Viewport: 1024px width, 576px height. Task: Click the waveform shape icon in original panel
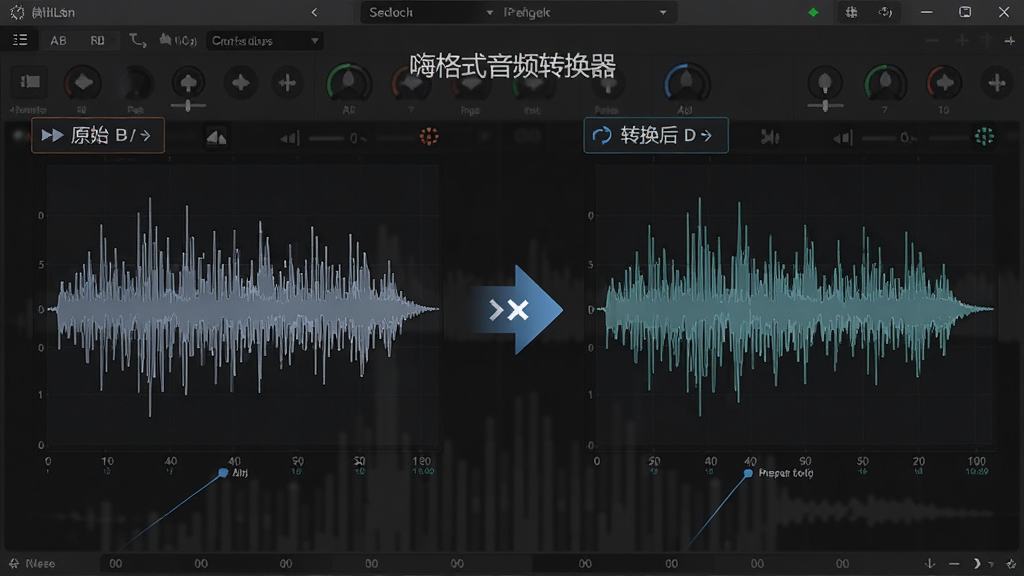coord(216,137)
